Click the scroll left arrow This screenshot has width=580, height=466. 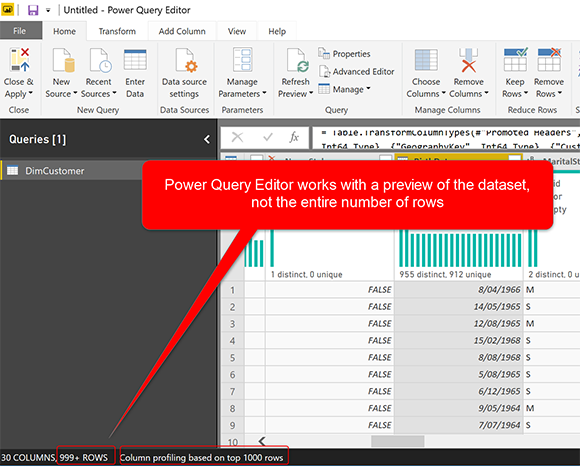tap(262, 441)
